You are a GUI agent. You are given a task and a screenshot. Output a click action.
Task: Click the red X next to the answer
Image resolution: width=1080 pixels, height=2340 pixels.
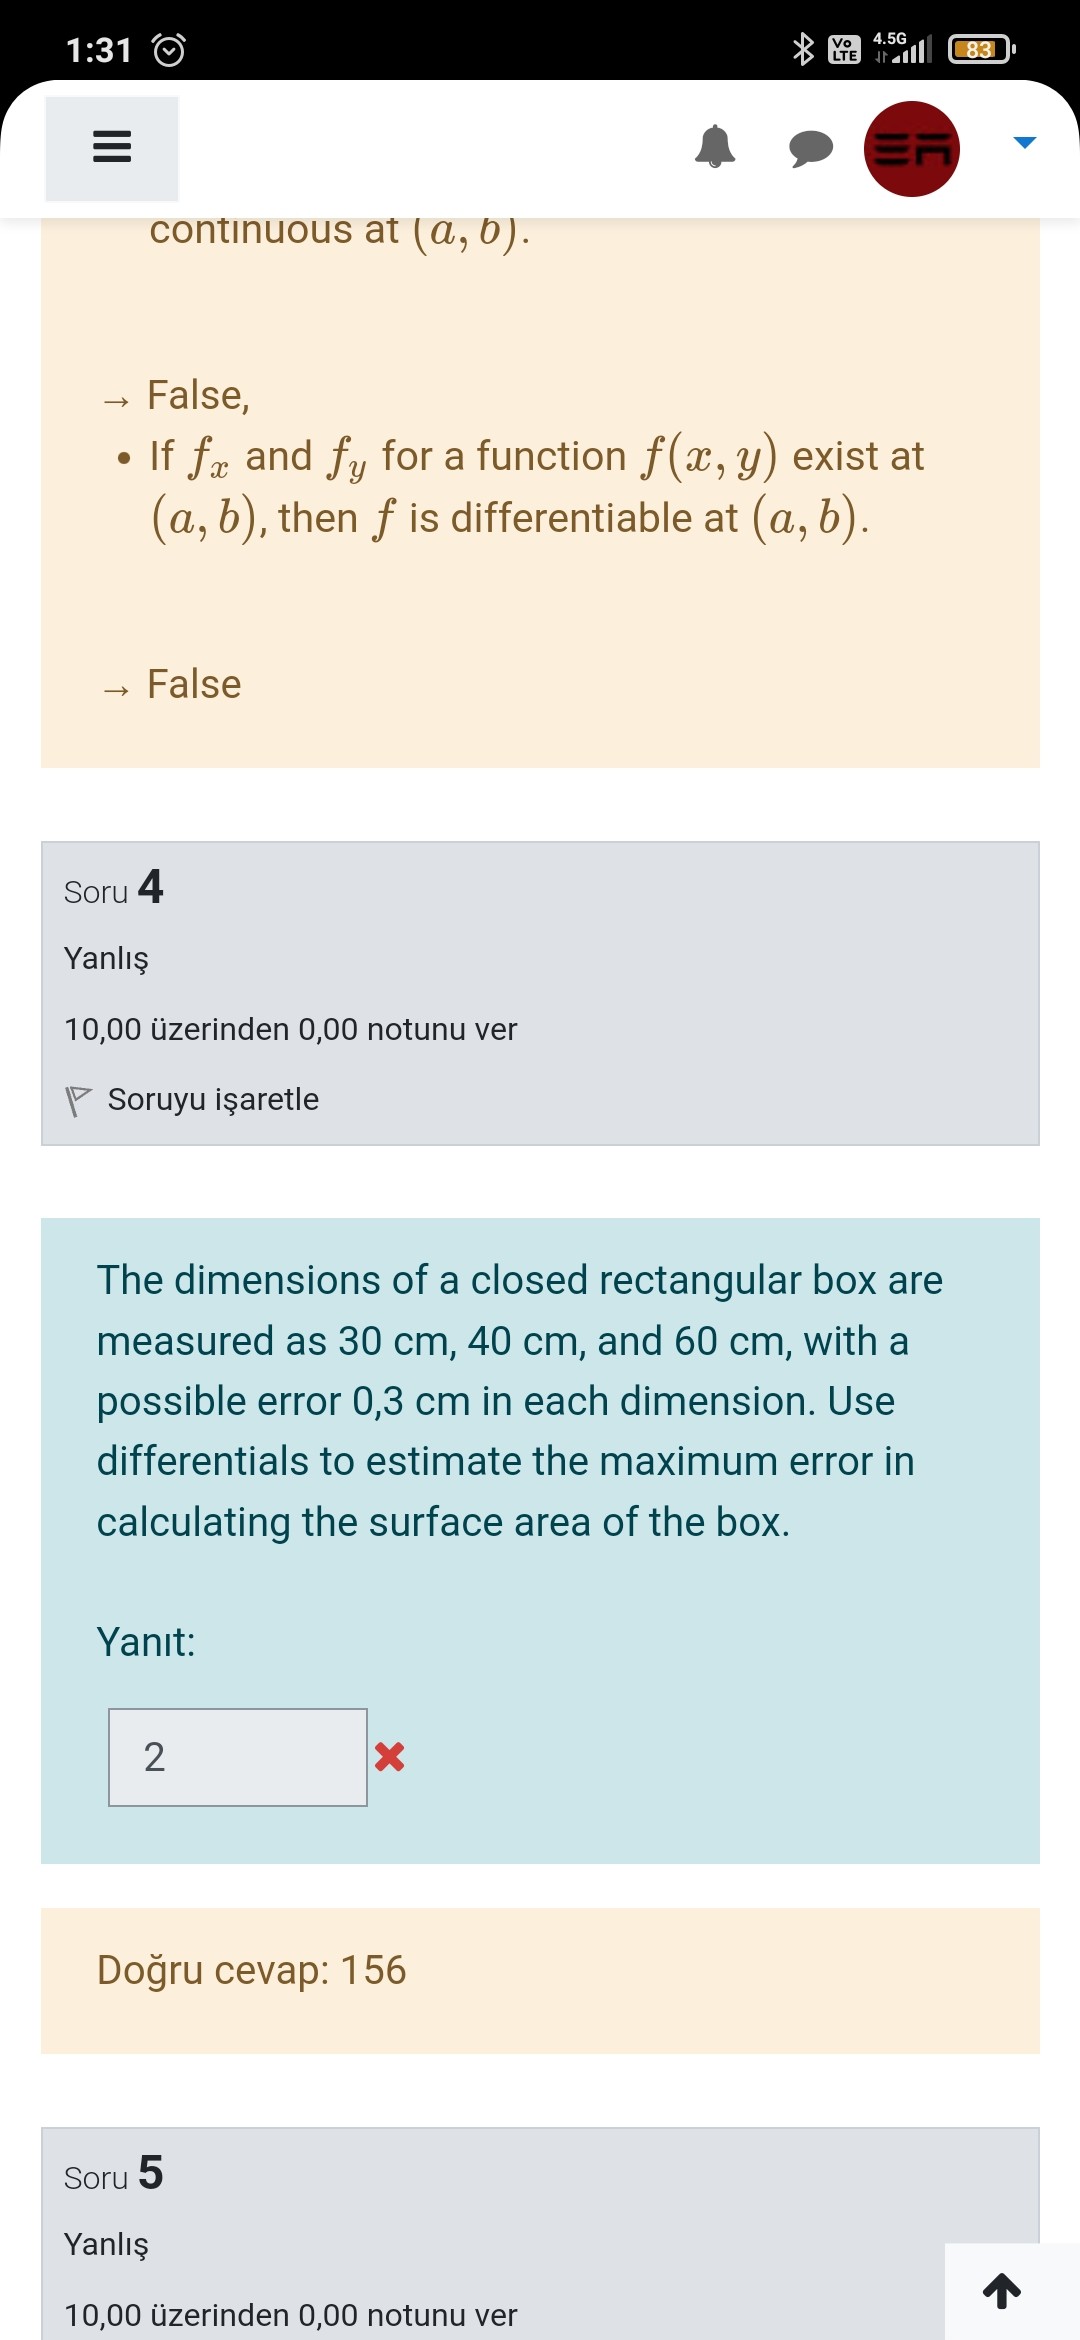391,1755
